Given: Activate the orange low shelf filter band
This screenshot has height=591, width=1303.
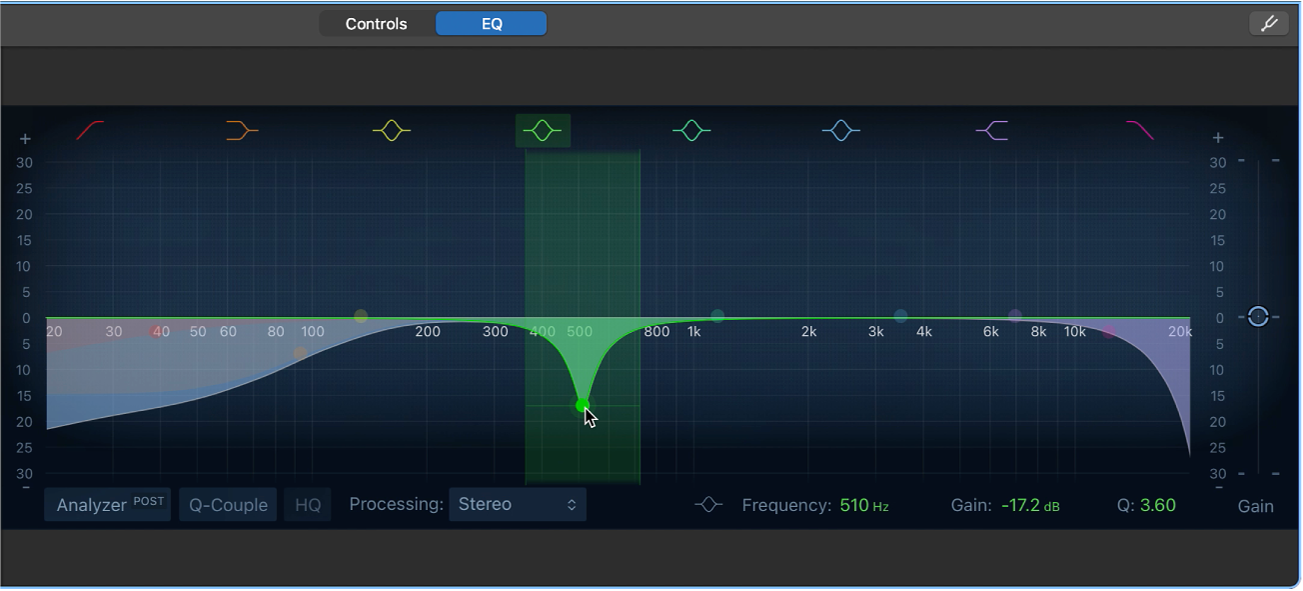Looking at the screenshot, I should coord(240,129).
